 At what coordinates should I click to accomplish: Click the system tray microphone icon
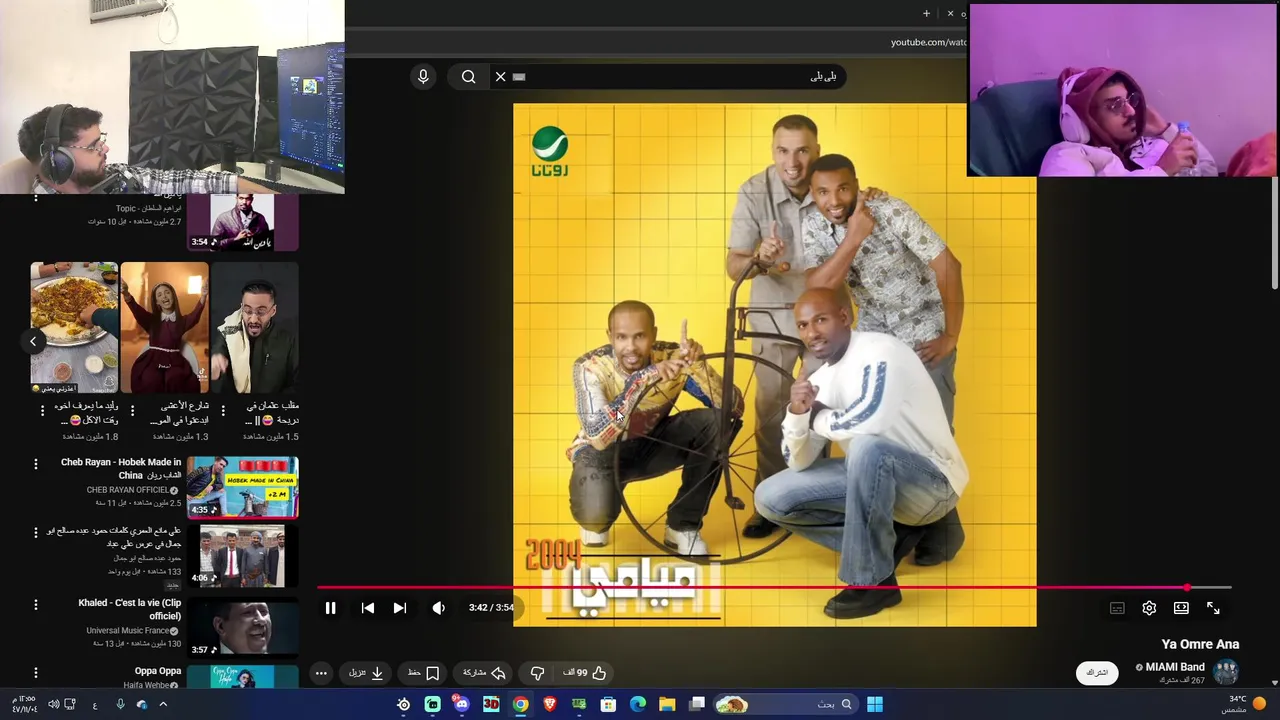pyautogui.click(x=120, y=704)
